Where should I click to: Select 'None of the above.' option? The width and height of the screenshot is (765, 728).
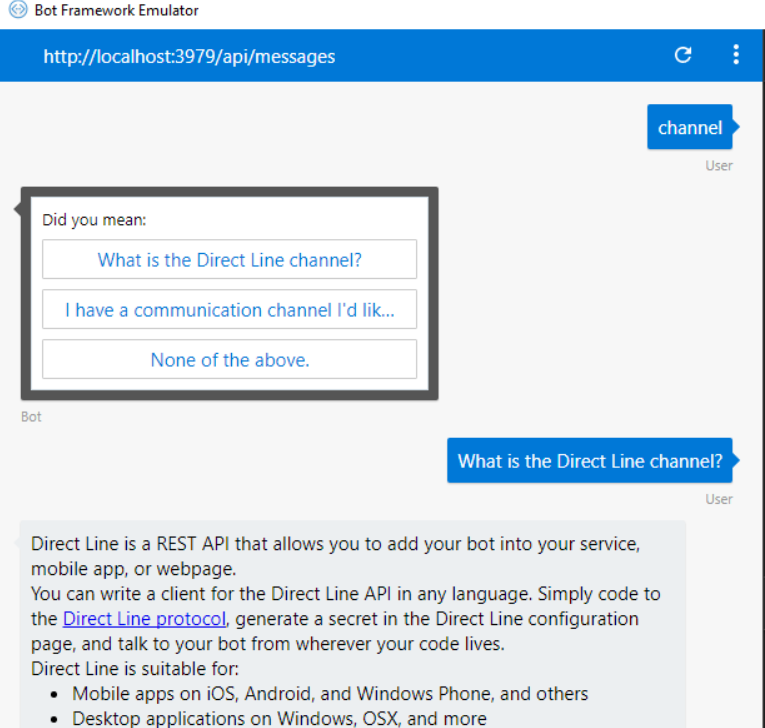(x=229, y=360)
